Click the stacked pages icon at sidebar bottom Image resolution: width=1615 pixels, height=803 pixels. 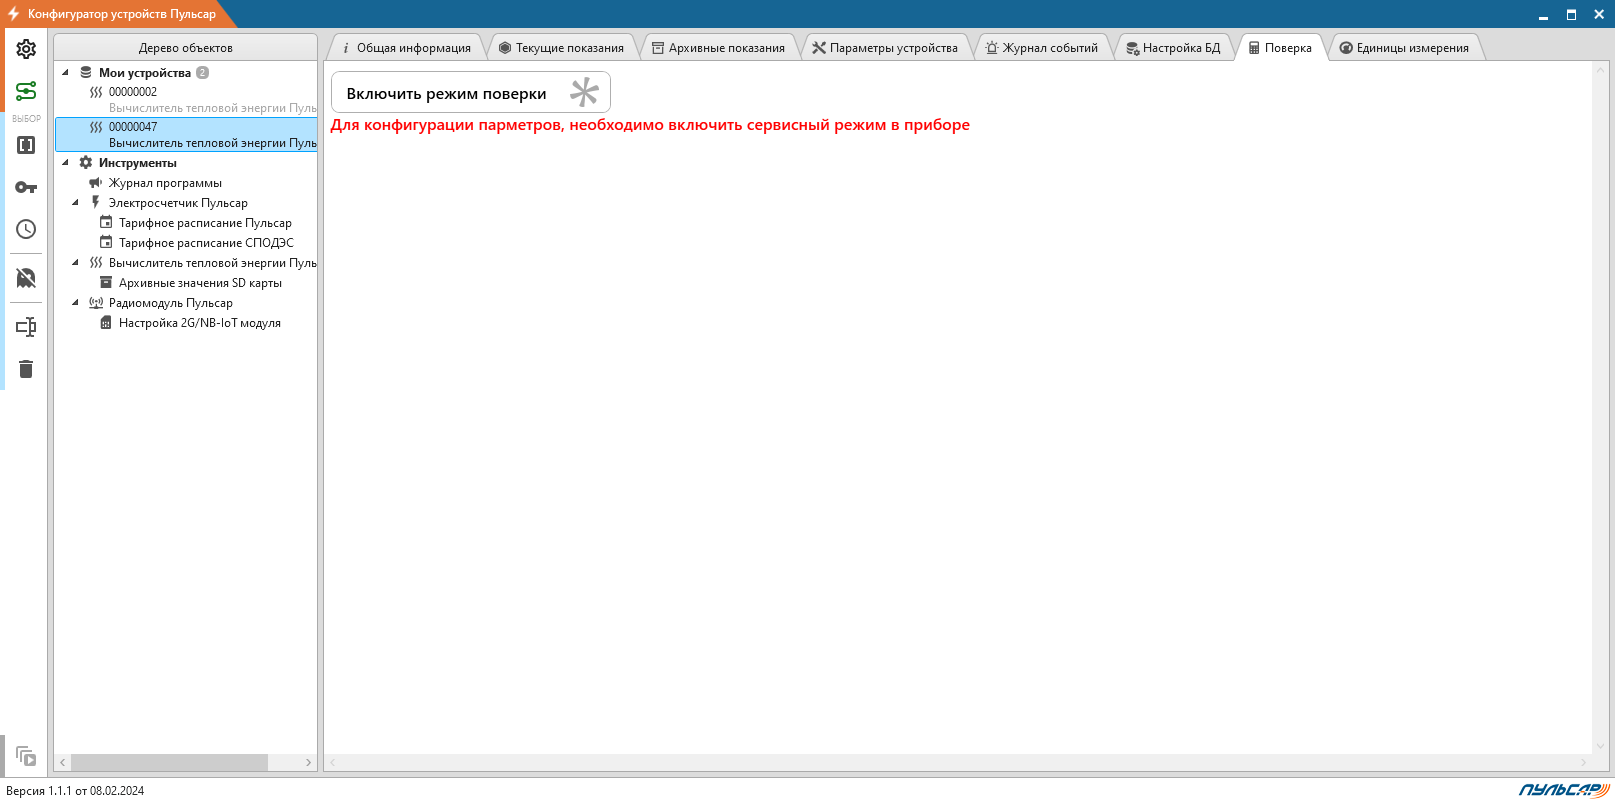(26, 756)
